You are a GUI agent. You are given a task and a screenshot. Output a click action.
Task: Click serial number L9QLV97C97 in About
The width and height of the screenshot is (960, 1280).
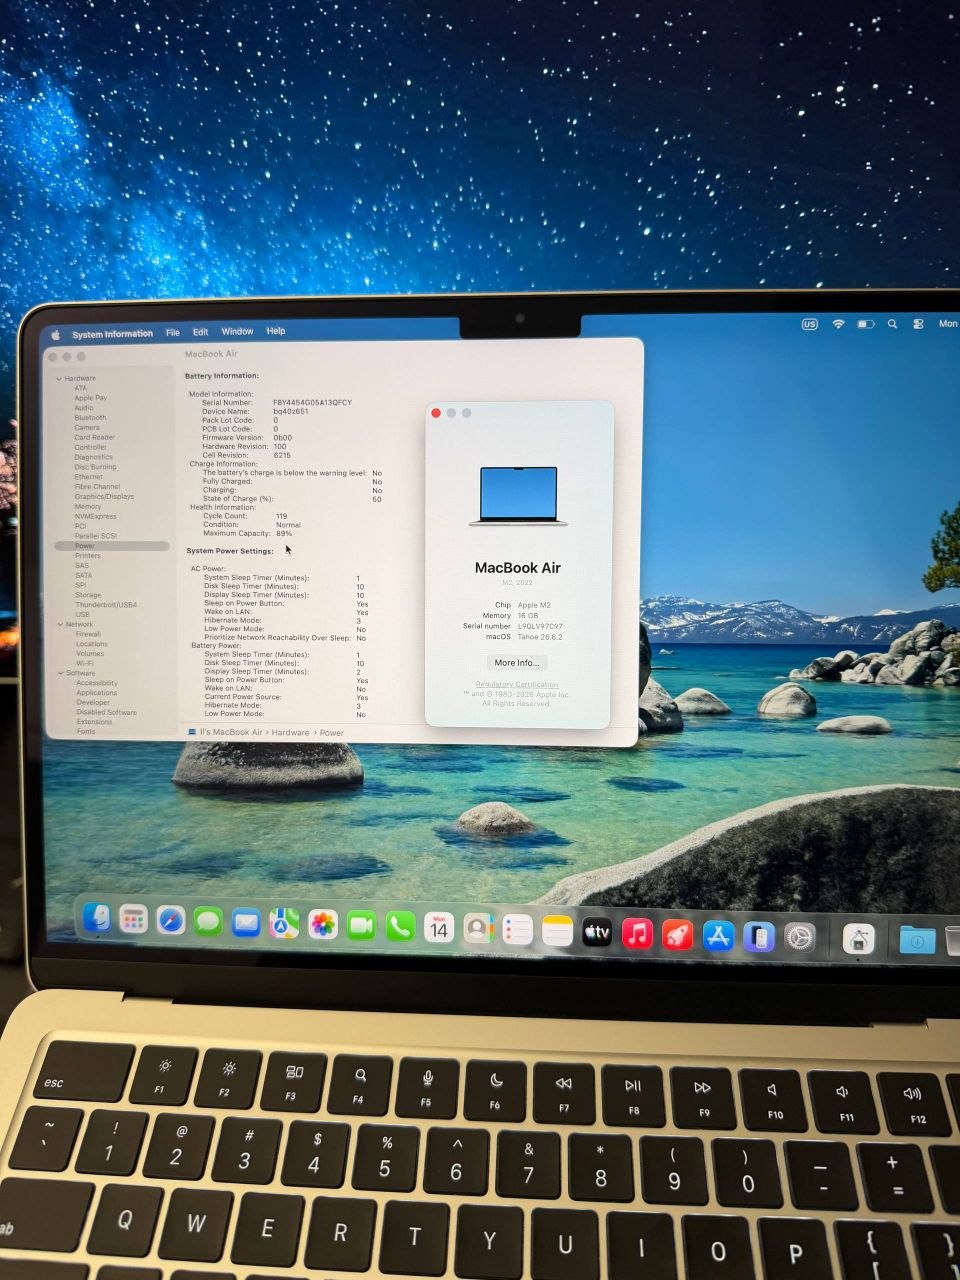(x=540, y=626)
